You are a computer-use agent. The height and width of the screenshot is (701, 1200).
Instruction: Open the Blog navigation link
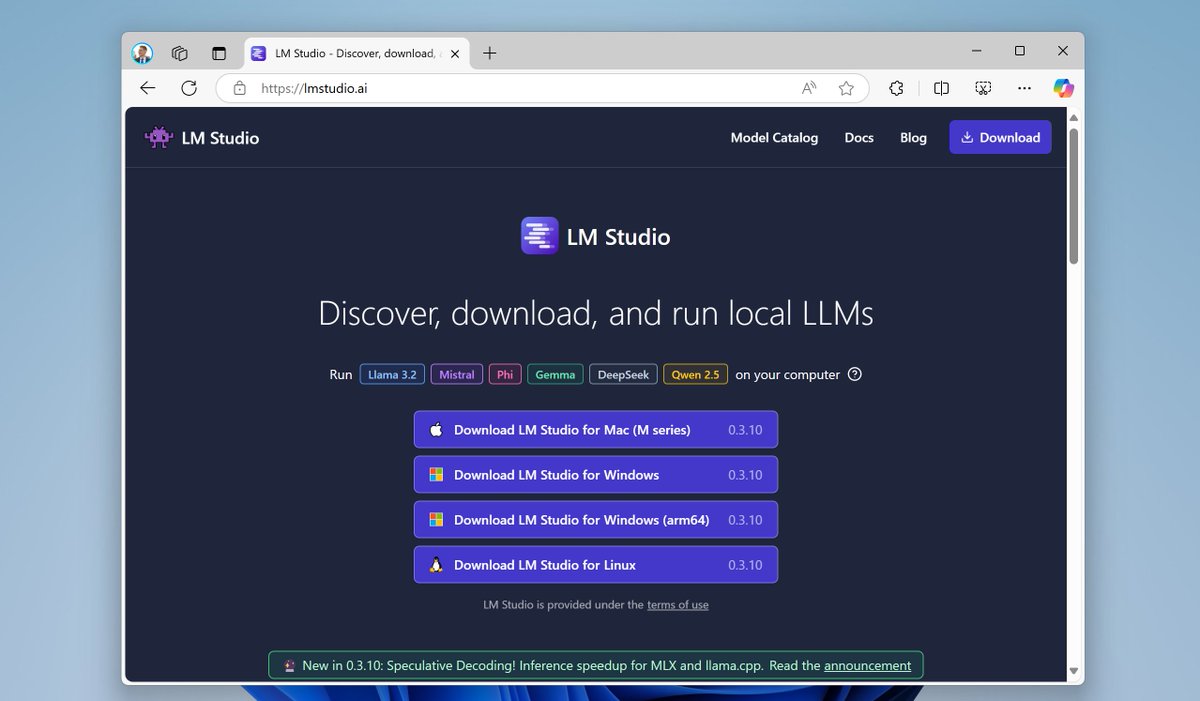913,138
